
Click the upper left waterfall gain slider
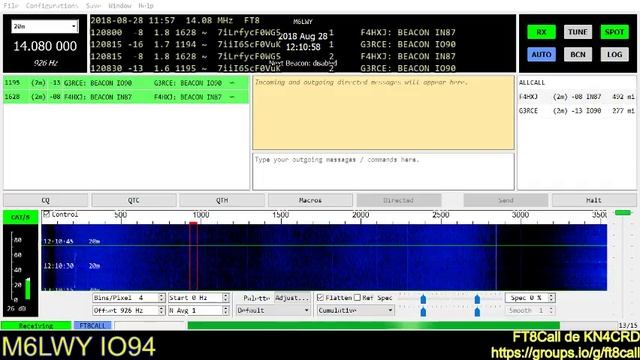pos(423,299)
